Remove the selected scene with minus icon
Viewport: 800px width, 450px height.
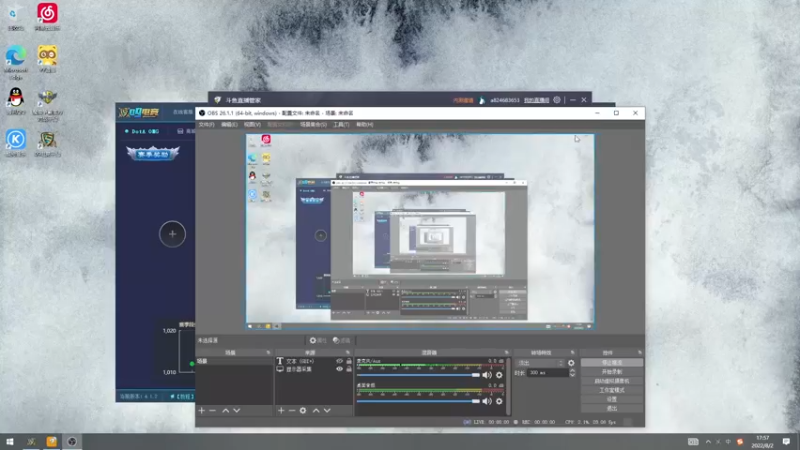213,410
